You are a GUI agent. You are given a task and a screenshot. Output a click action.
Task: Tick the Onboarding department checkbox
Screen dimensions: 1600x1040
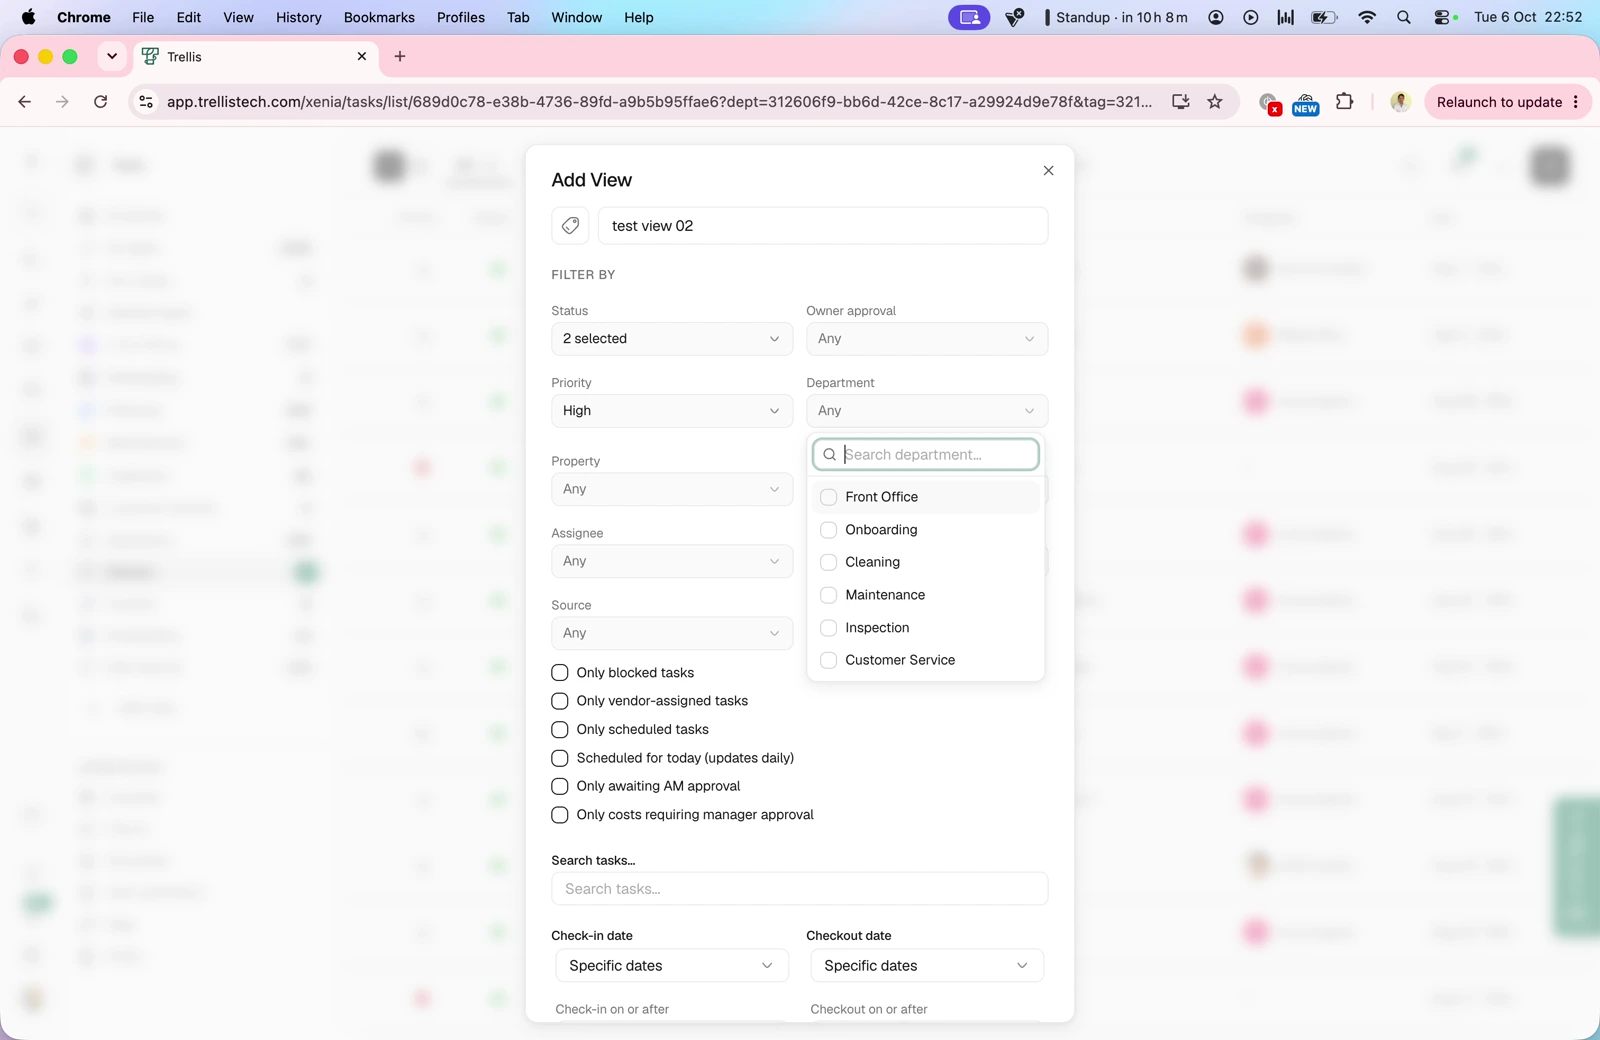(x=828, y=530)
